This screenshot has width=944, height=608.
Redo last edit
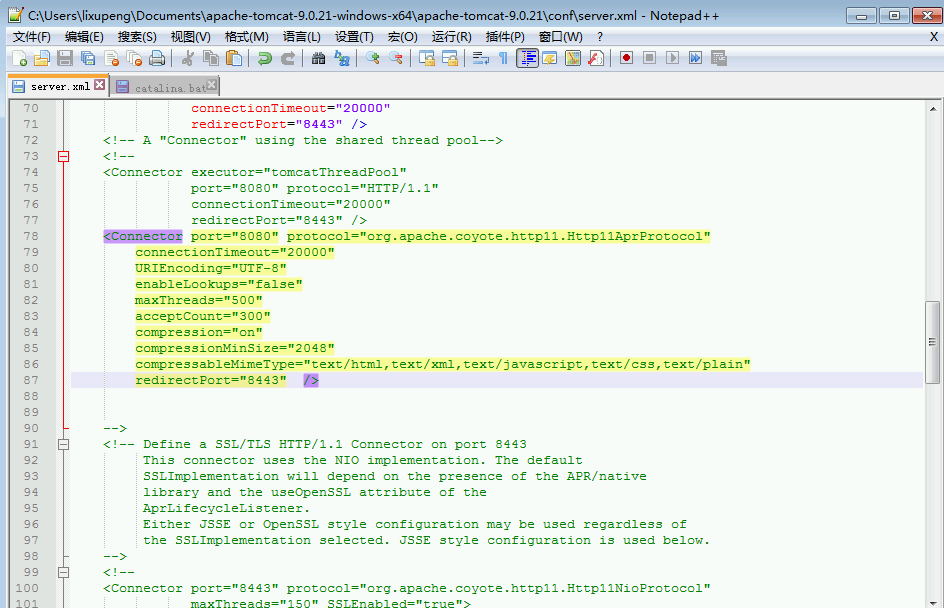coord(288,58)
